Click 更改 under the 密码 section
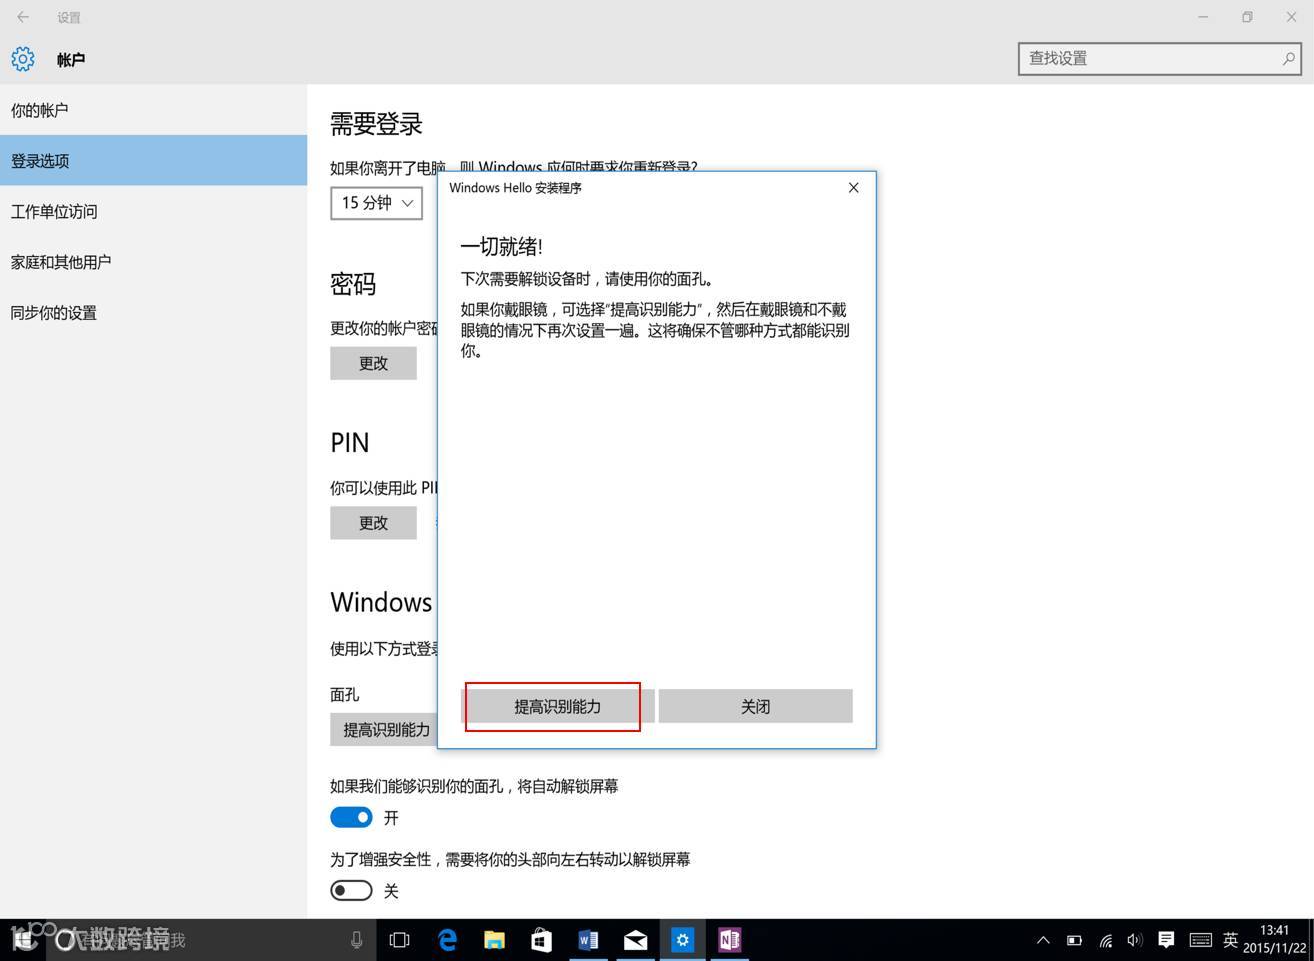Viewport: 1314px width, 961px height. click(373, 363)
